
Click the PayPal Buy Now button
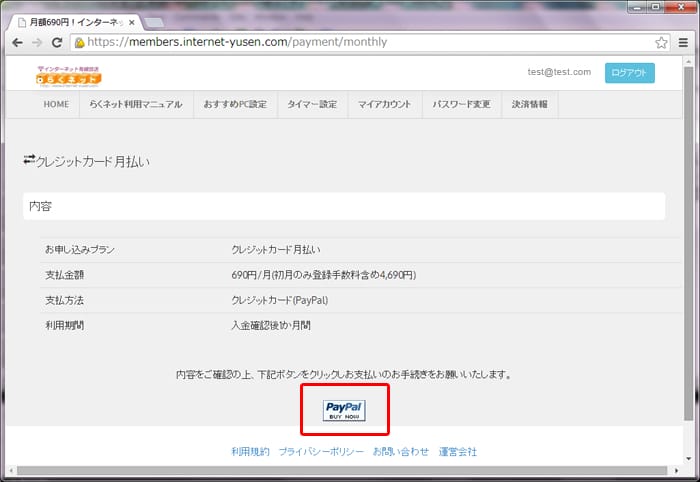pyautogui.click(x=344, y=410)
